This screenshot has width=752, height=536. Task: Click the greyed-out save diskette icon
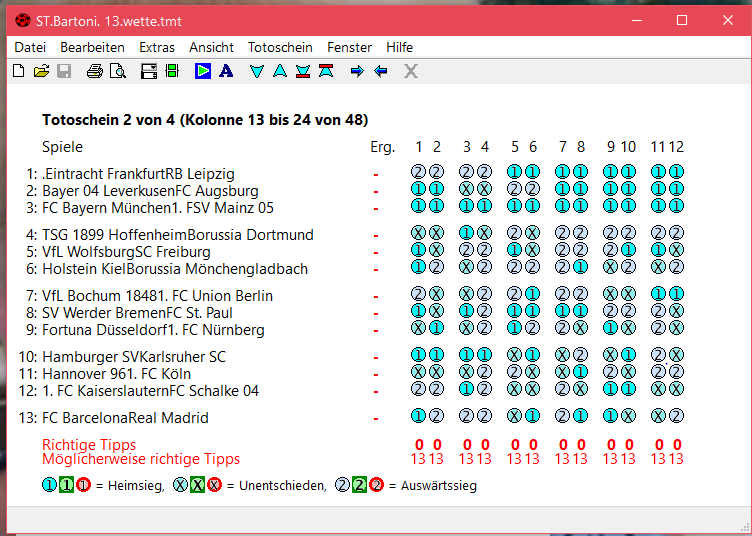[64, 71]
